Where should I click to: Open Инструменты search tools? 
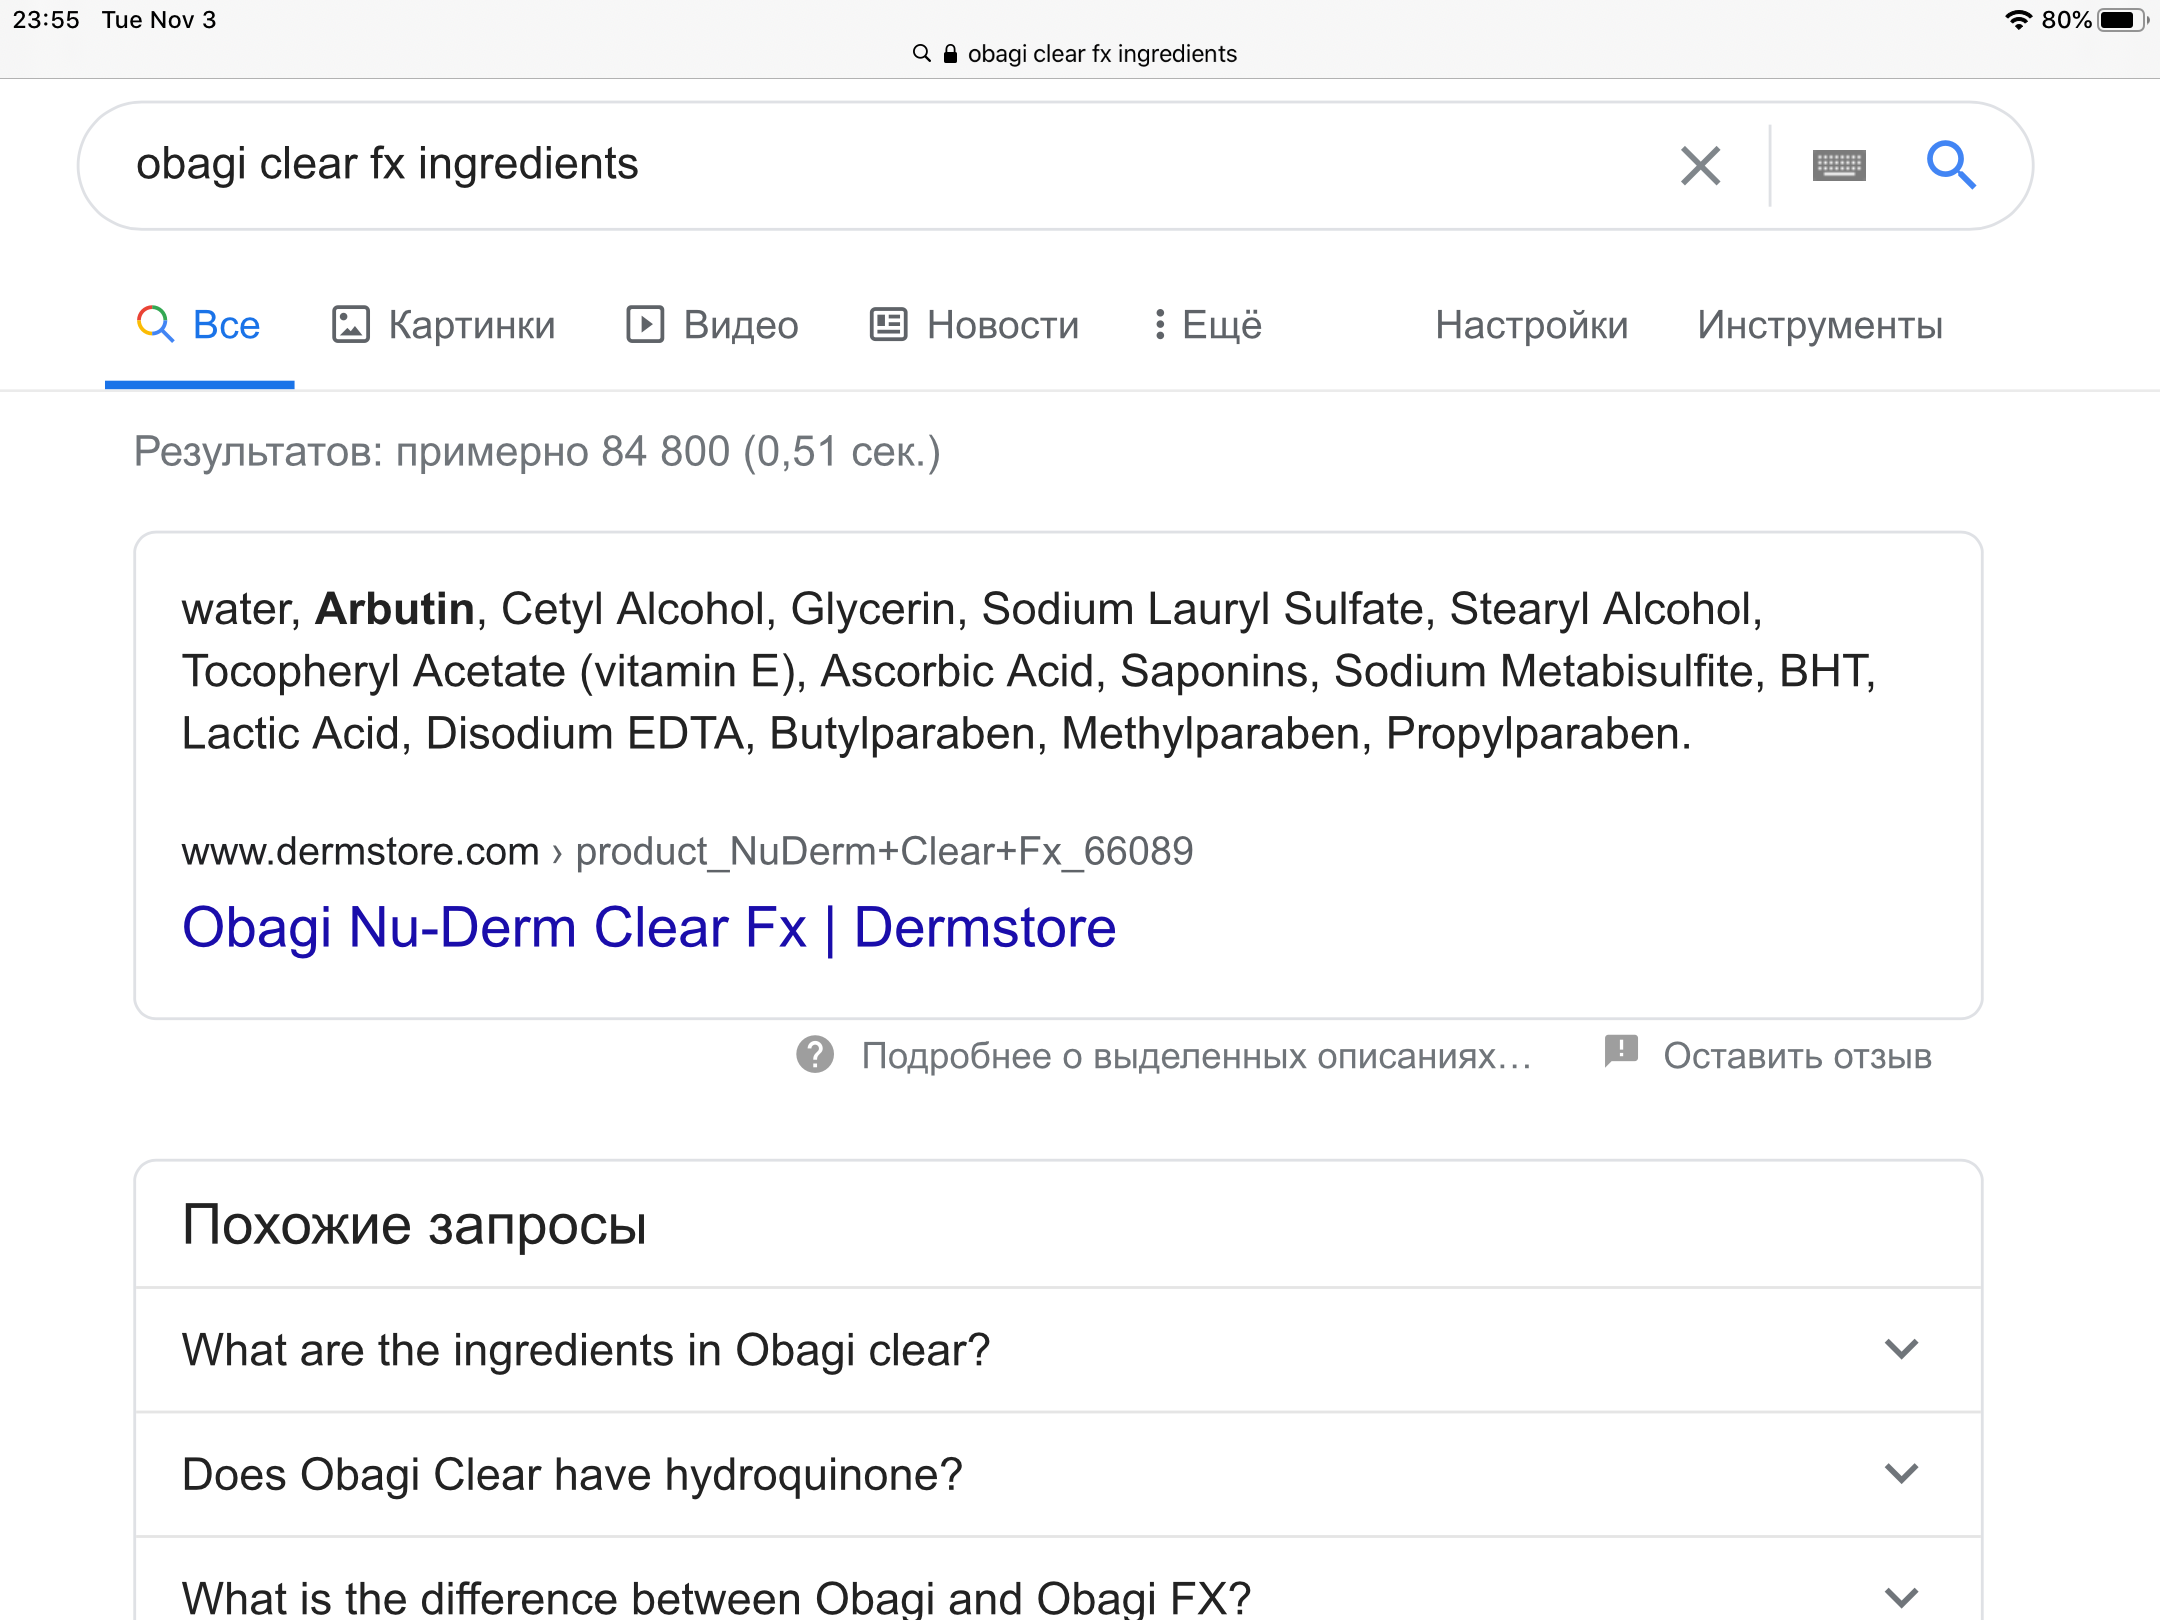1819,325
